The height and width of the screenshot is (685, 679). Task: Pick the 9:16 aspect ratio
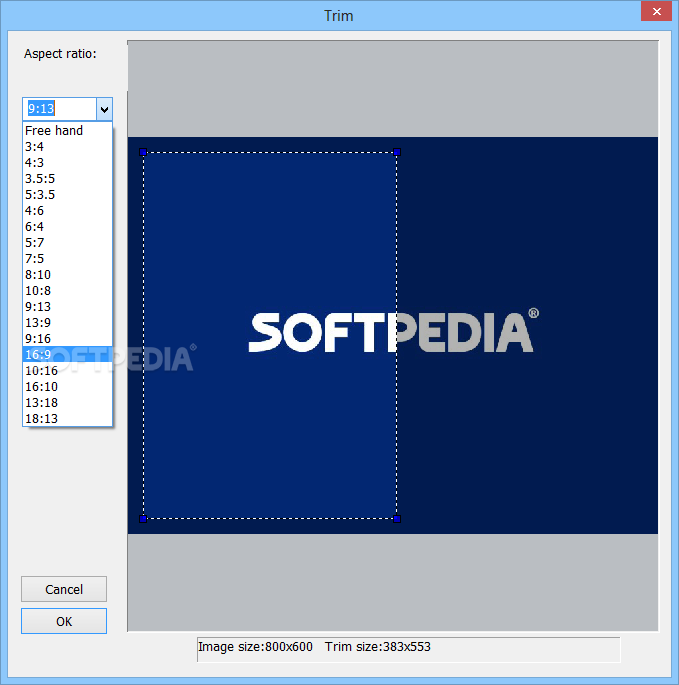click(x=67, y=339)
